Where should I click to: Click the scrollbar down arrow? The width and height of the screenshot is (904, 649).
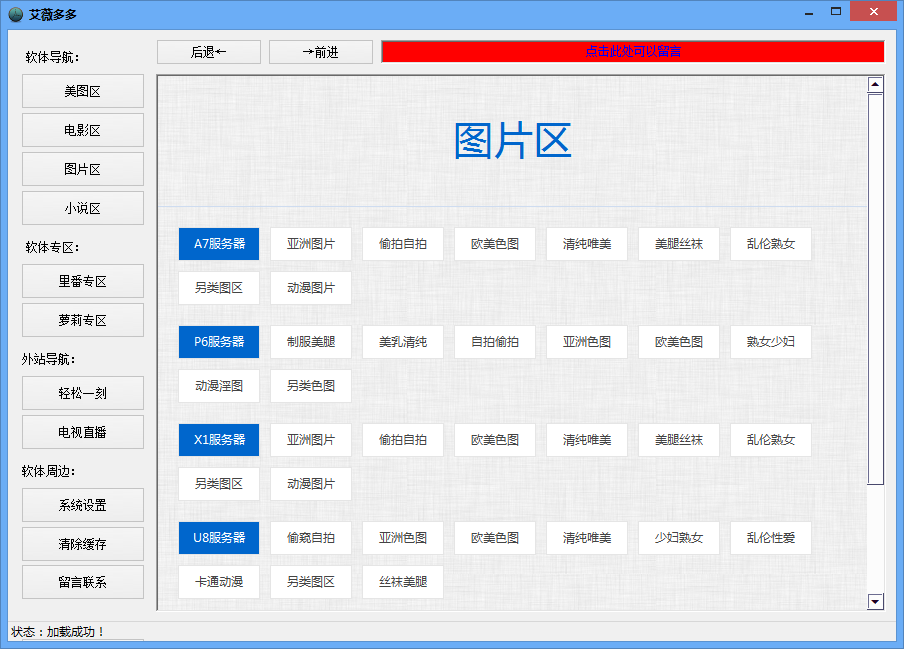point(875,602)
